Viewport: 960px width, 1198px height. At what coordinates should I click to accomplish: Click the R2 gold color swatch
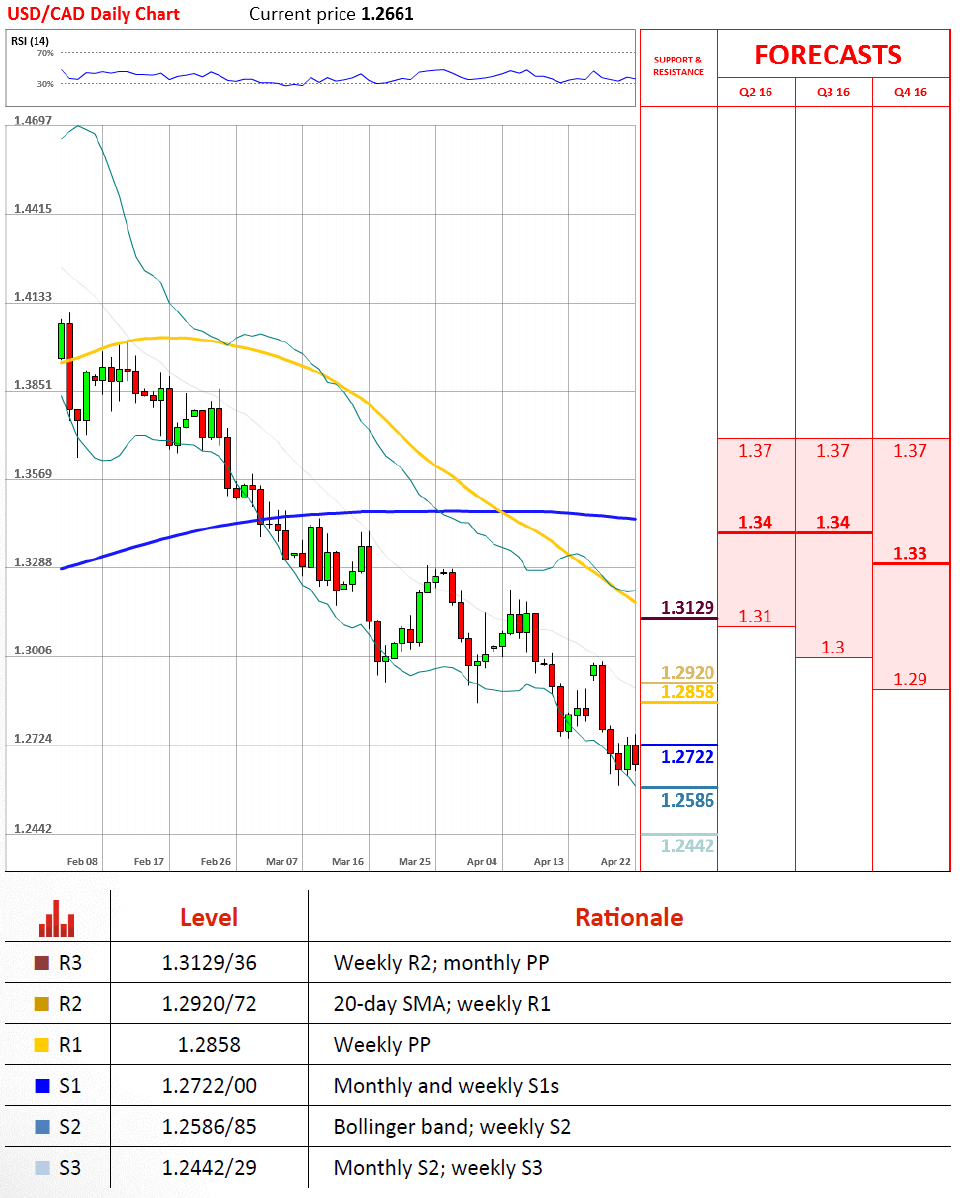(x=42, y=1004)
